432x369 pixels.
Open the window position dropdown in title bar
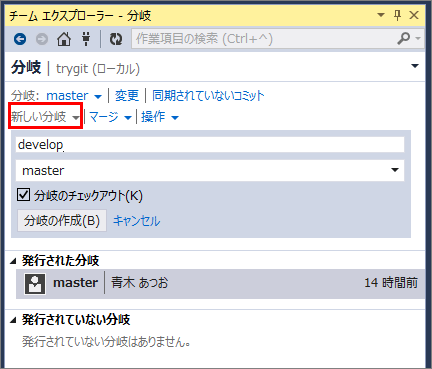381,15
